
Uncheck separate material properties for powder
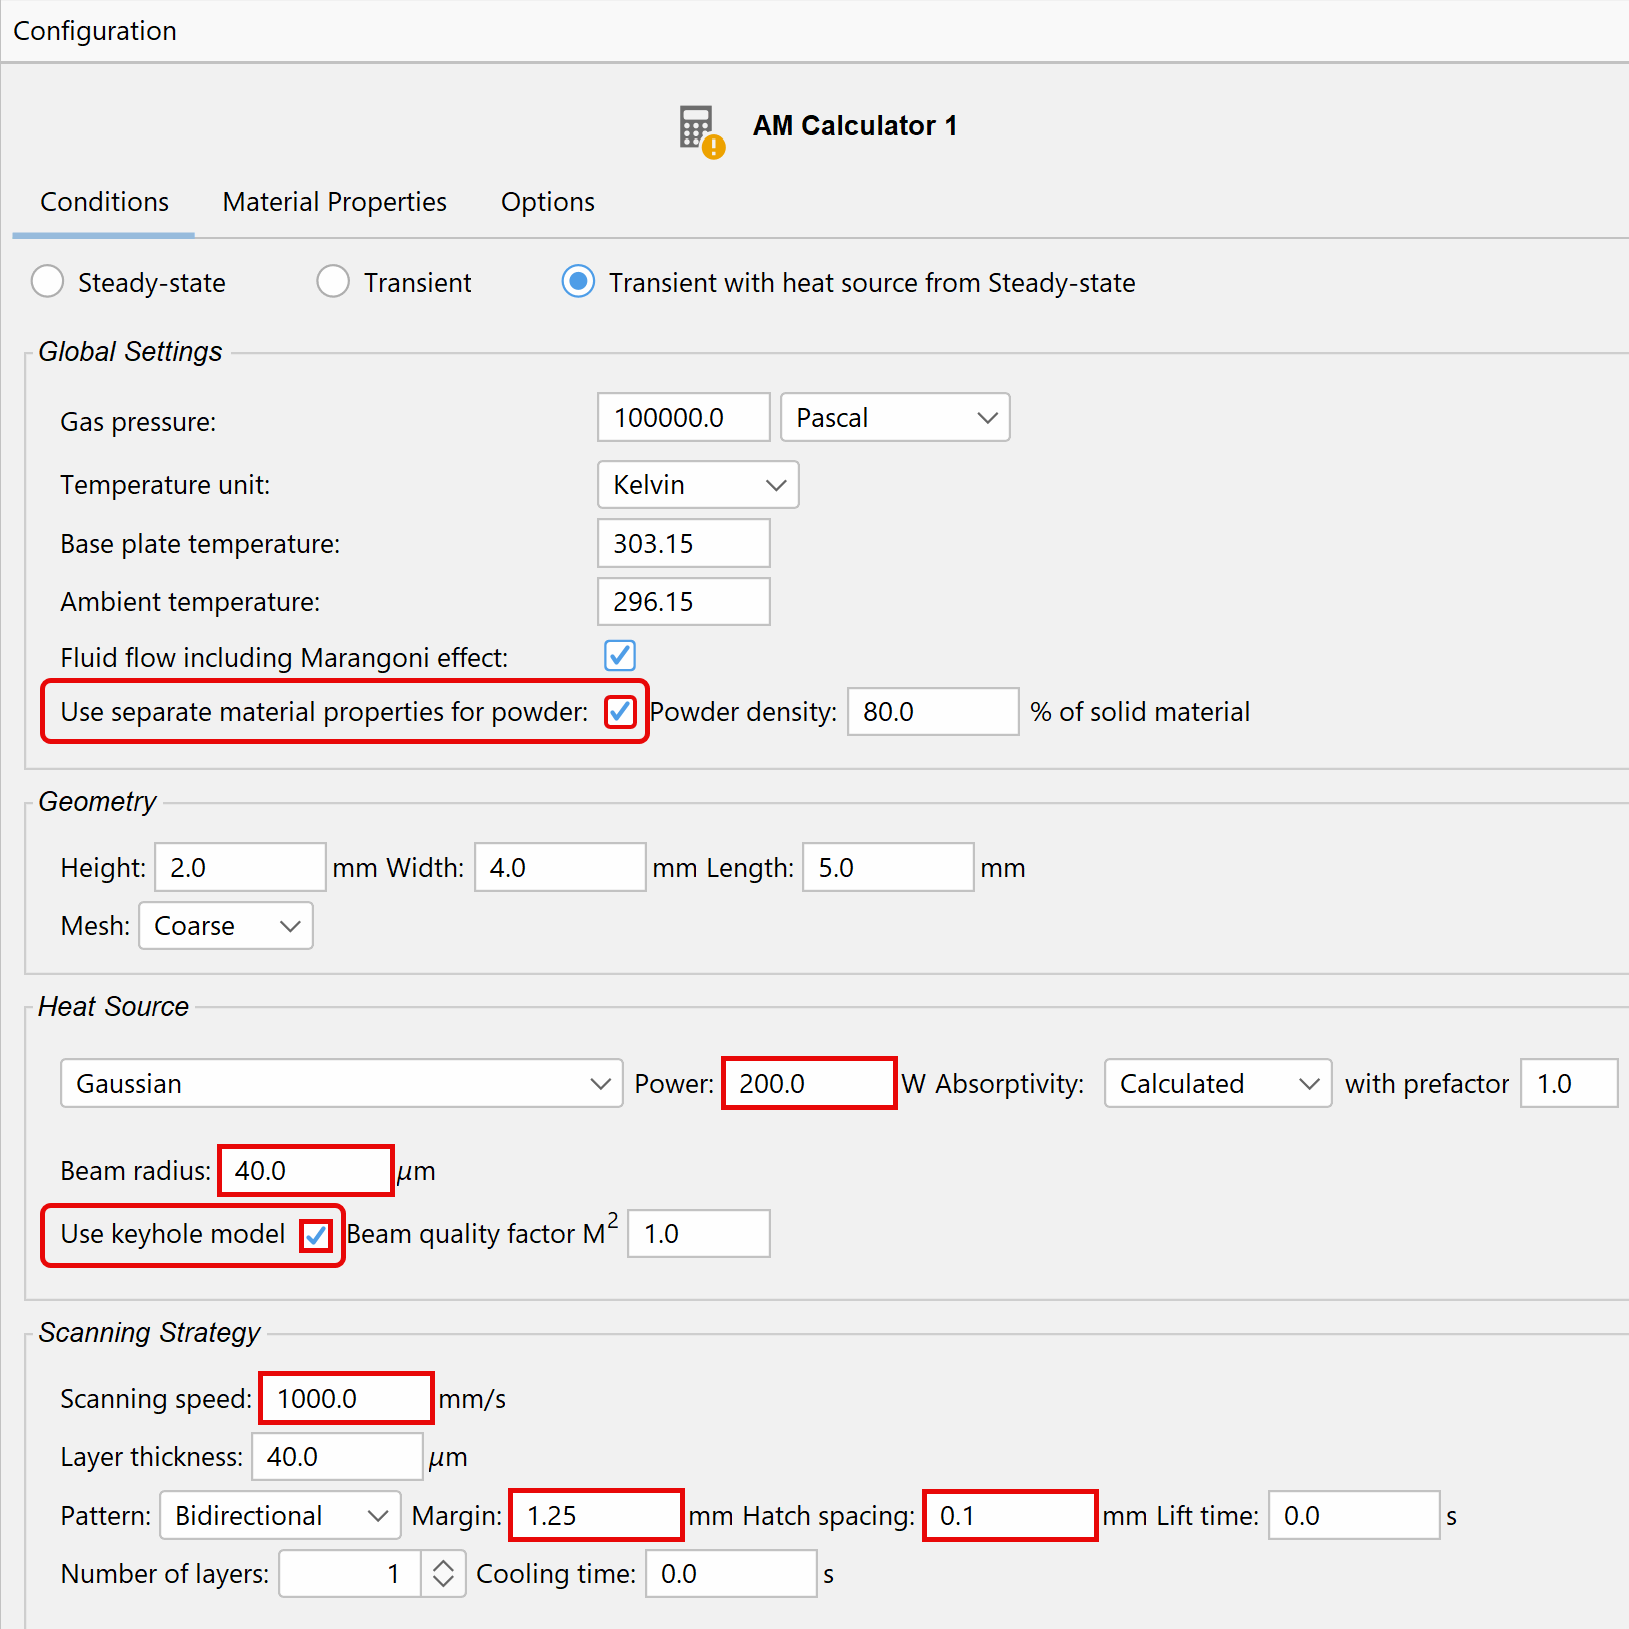point(620,711)
